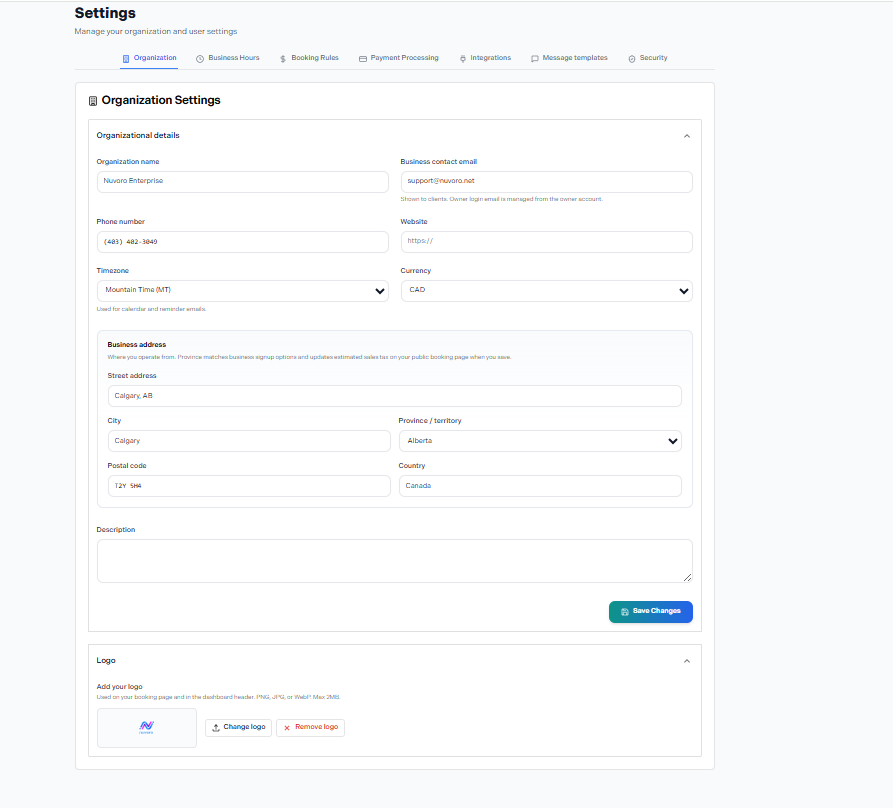Click the red X icon in Remove logo

coord(287,728)
